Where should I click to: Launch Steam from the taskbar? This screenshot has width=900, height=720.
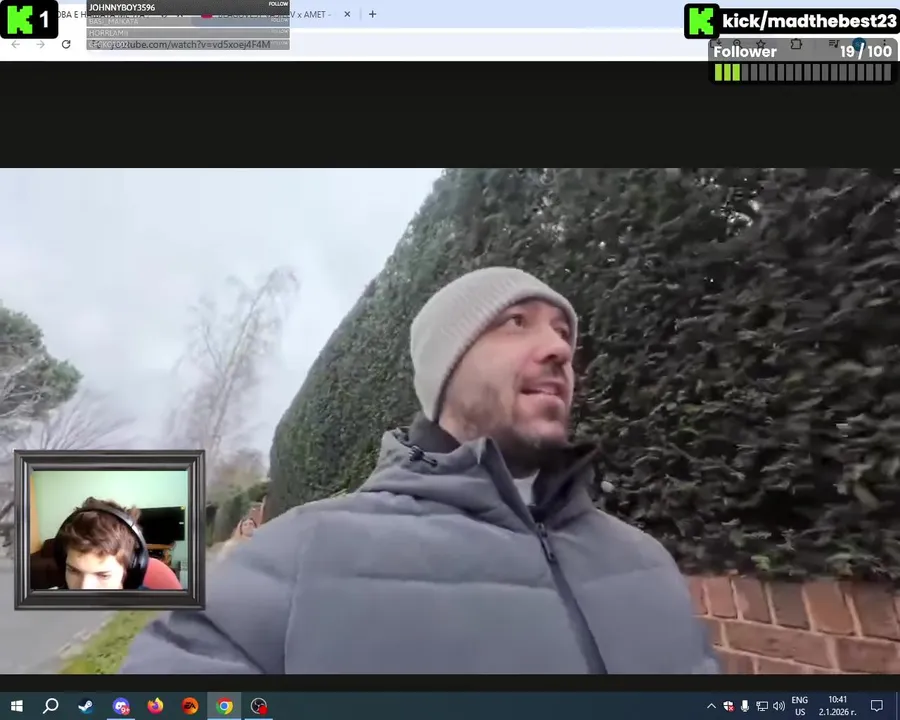point(86,706)
